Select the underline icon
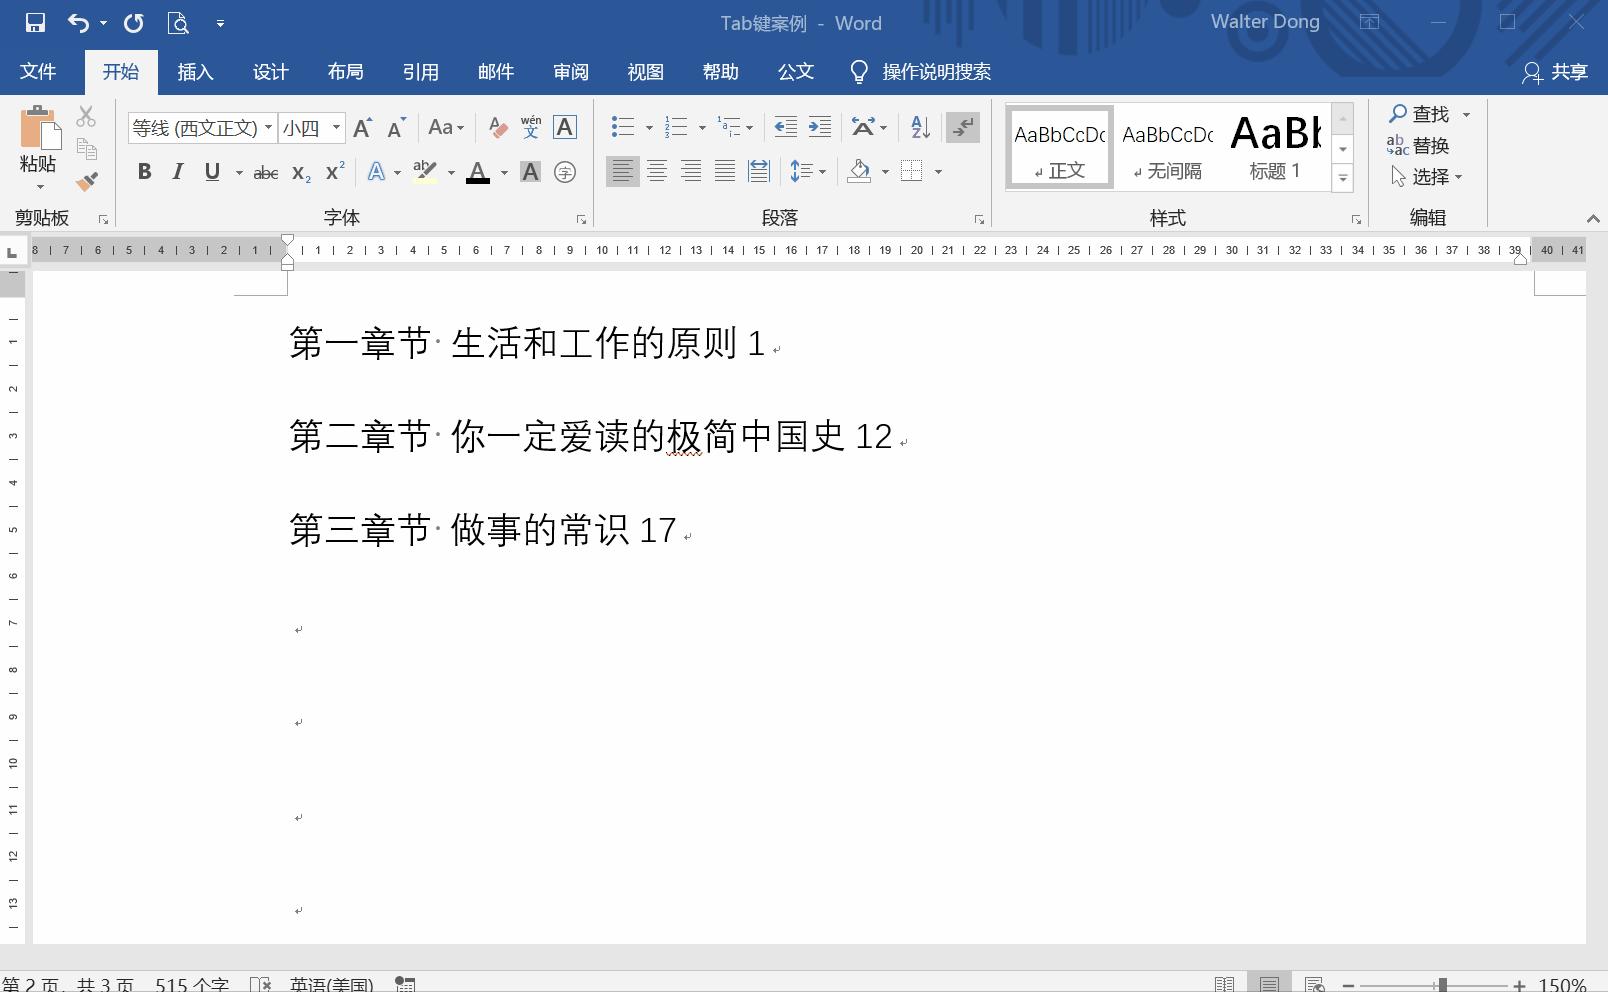Image resolution: width=1608 pixels, height=992 pixels. pos(211,171)
